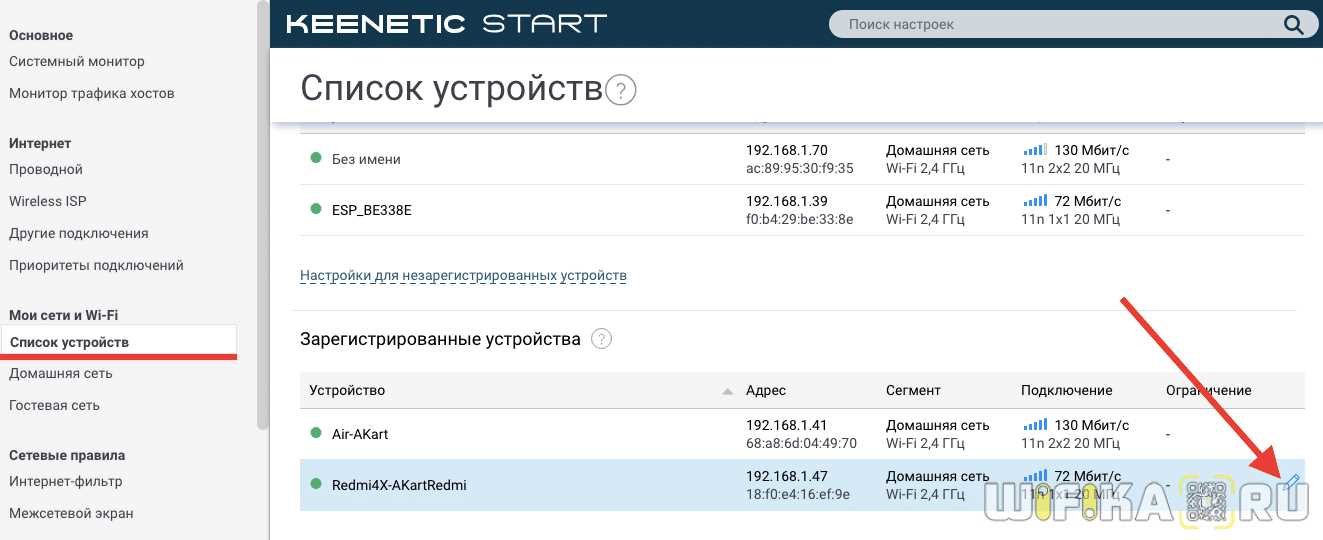Screen dimensions: 1323x540
Task: Select the Без имени device row
Action: click(802, 159)
